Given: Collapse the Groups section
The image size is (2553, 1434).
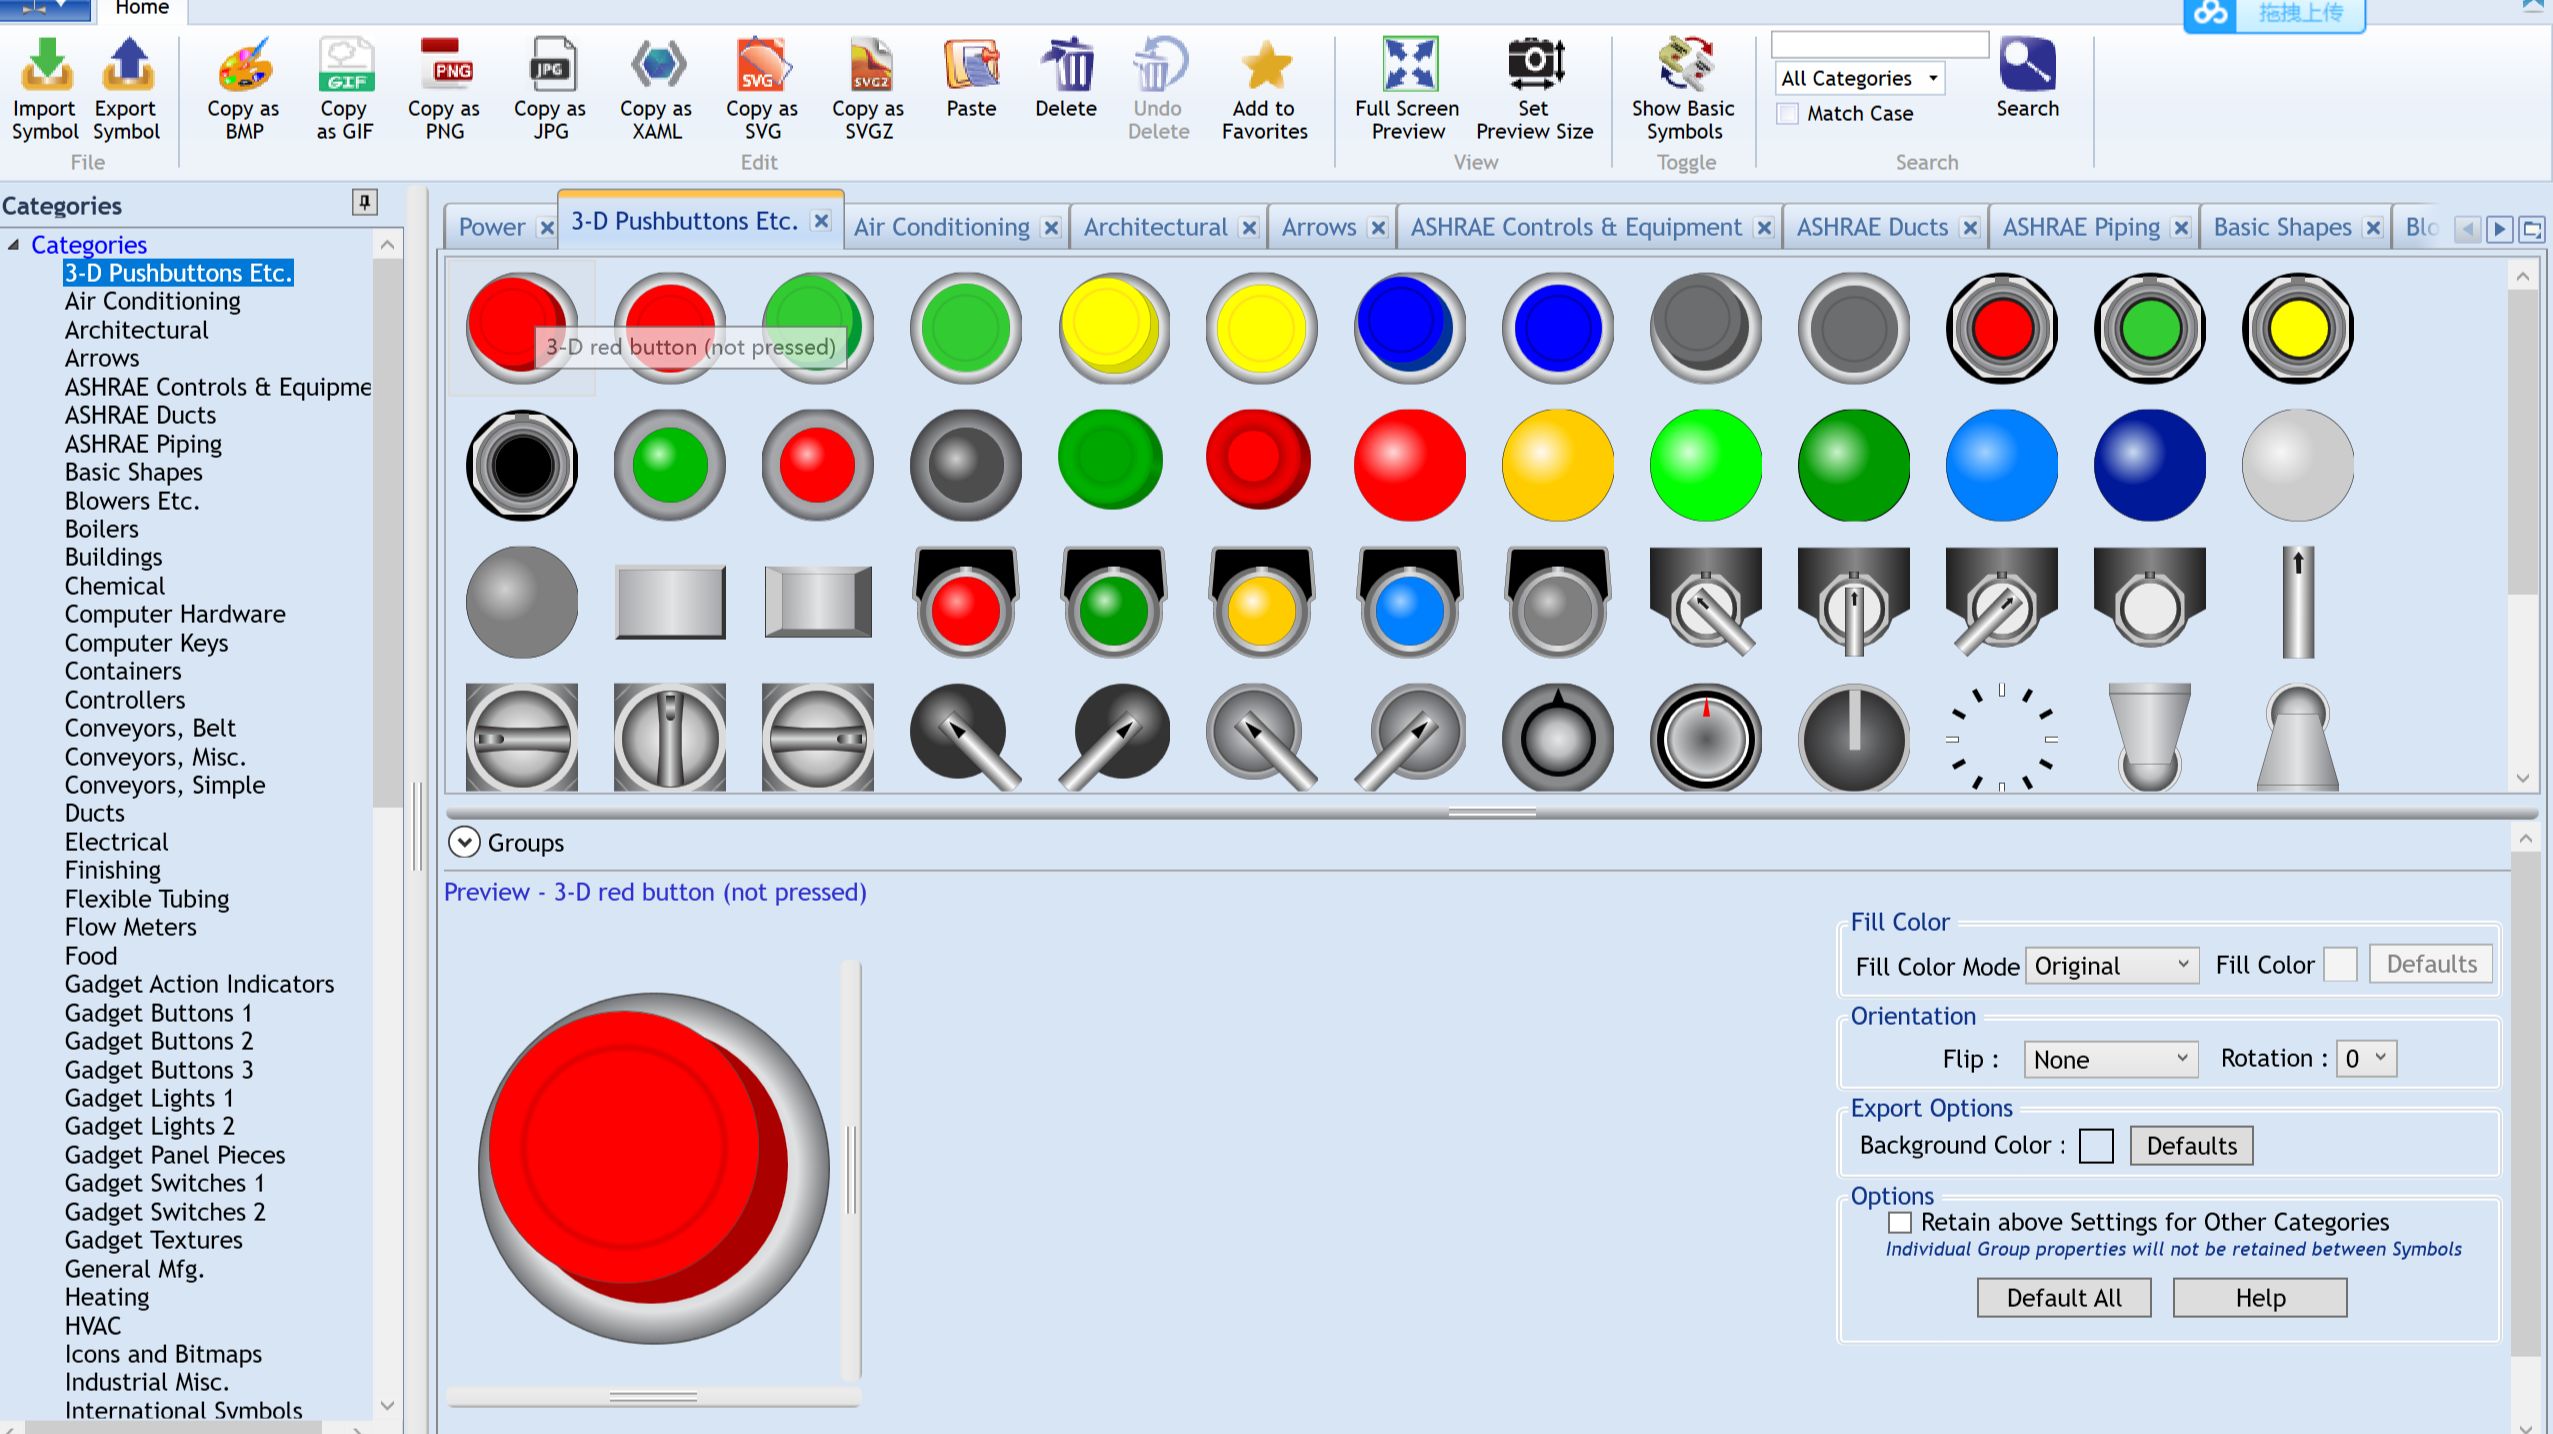Looking at the screenshot, I should click(x=463, y=842).
